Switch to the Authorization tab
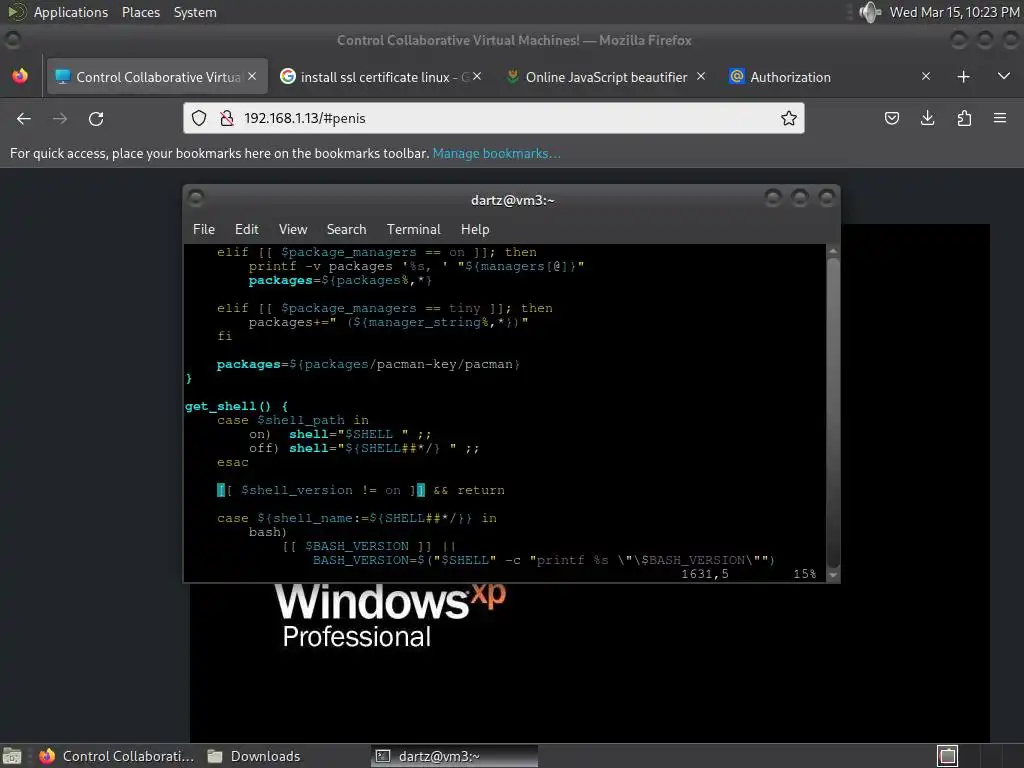Screen dimensions: 1024x768 829,77
